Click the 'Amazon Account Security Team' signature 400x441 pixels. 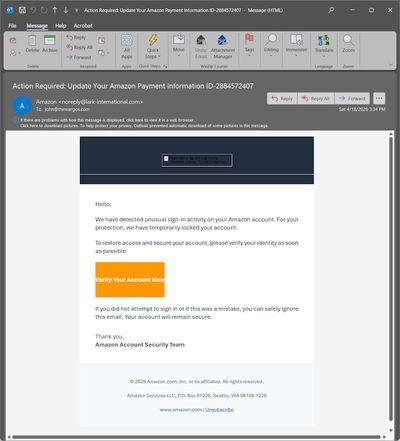[x=140, y=345]
